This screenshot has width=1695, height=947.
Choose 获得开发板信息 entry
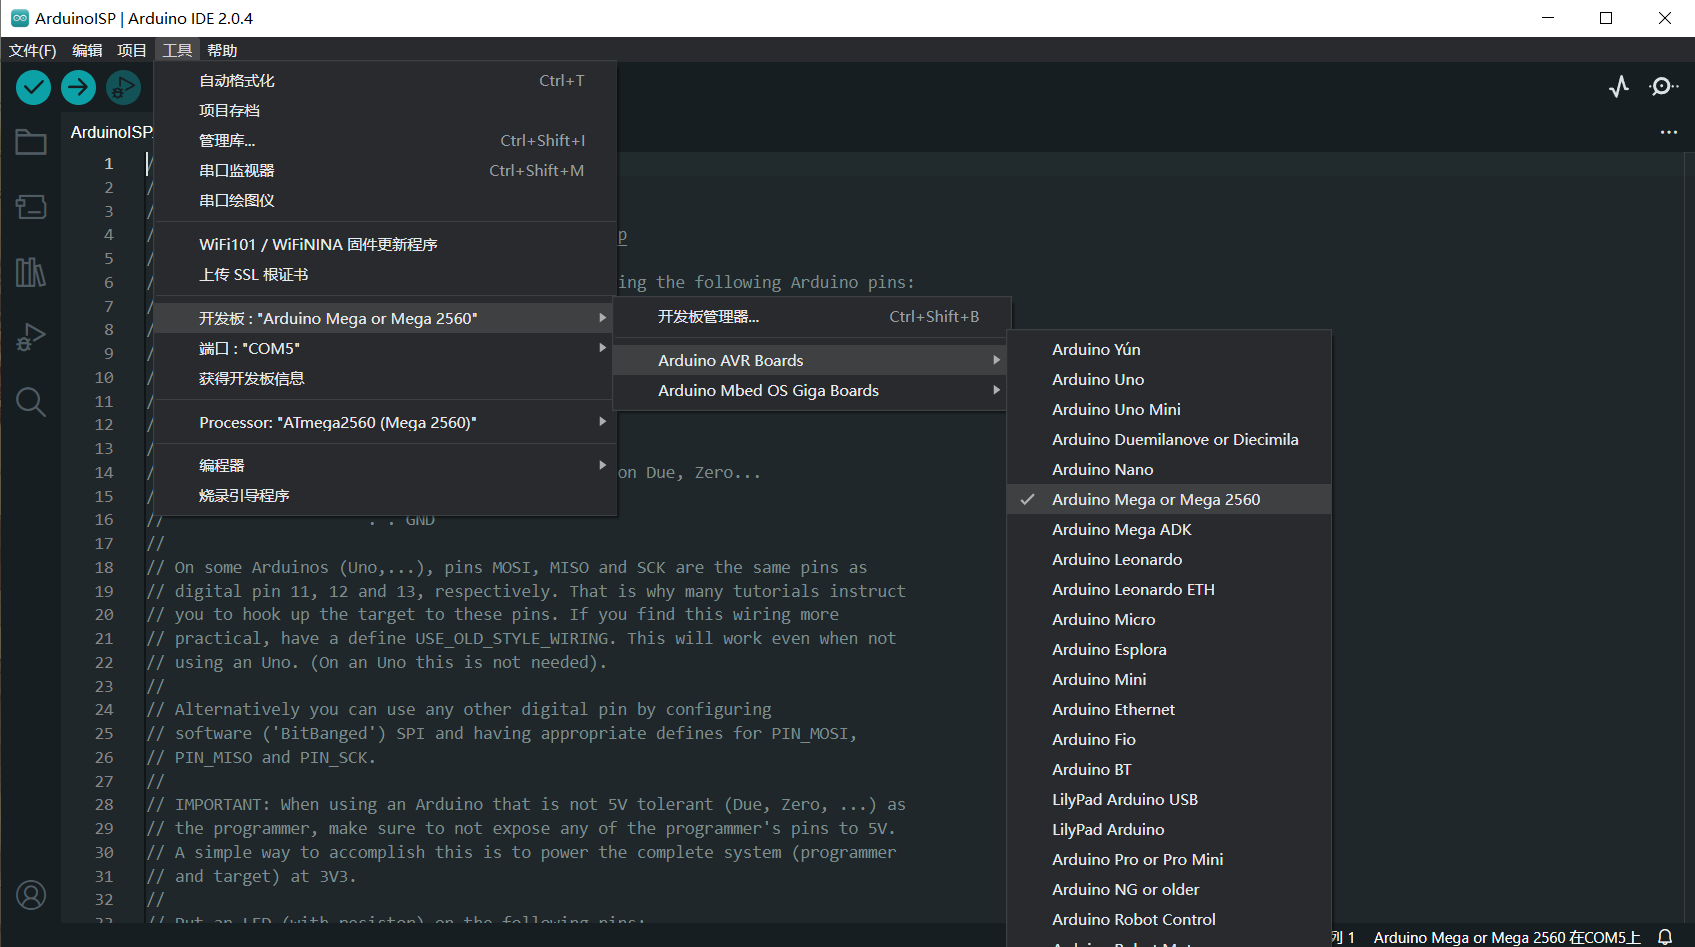click(x=385, y=378)
